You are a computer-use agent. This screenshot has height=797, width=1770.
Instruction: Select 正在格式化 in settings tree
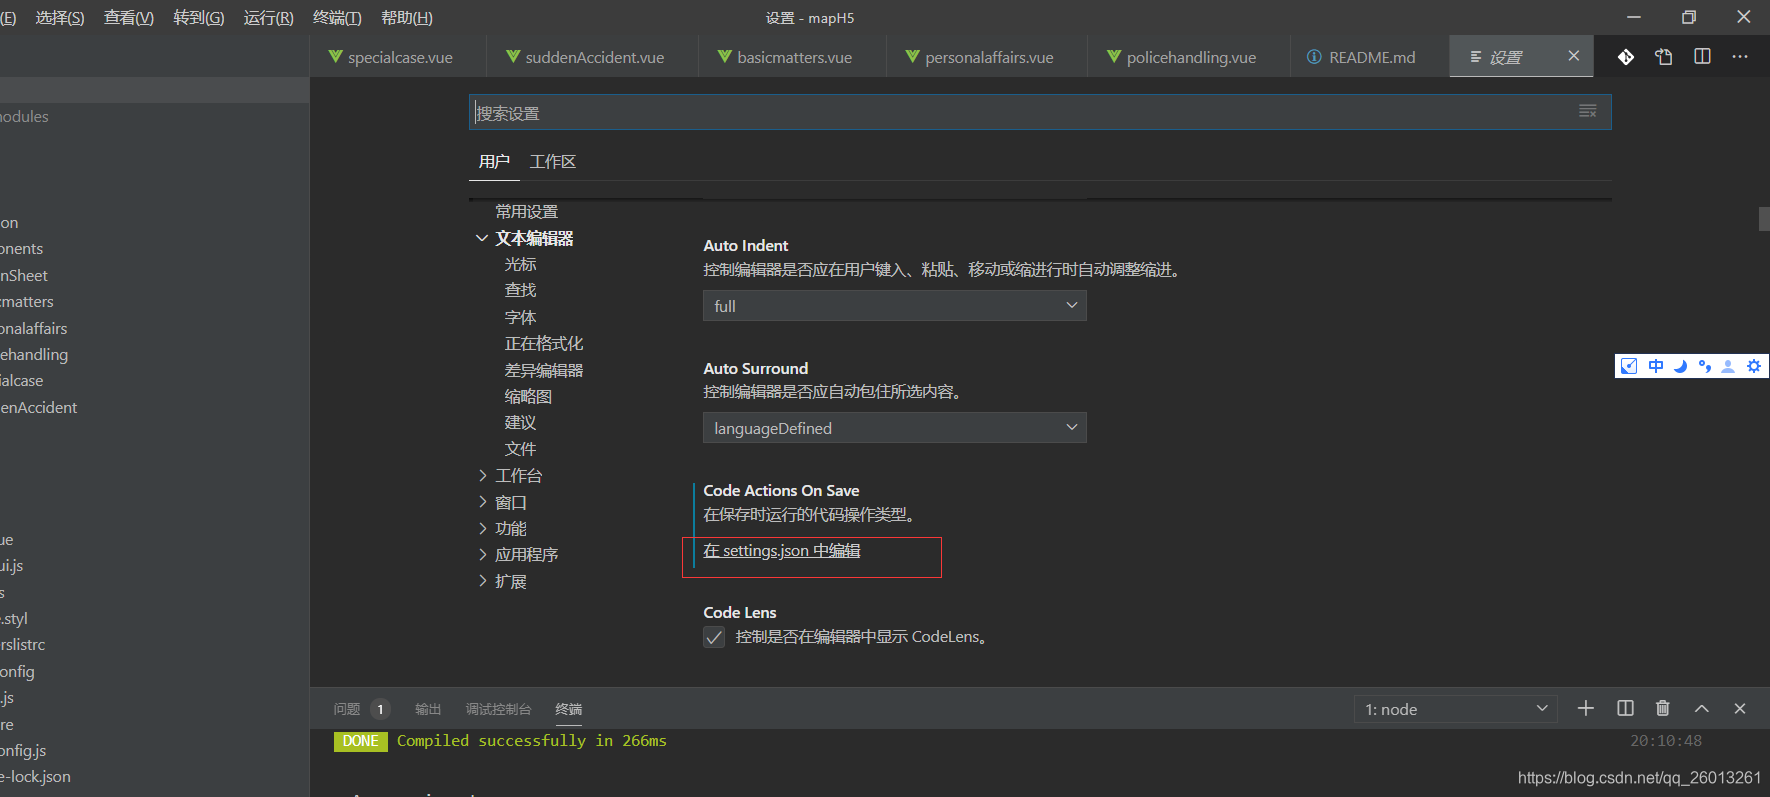tap(544, 343)
